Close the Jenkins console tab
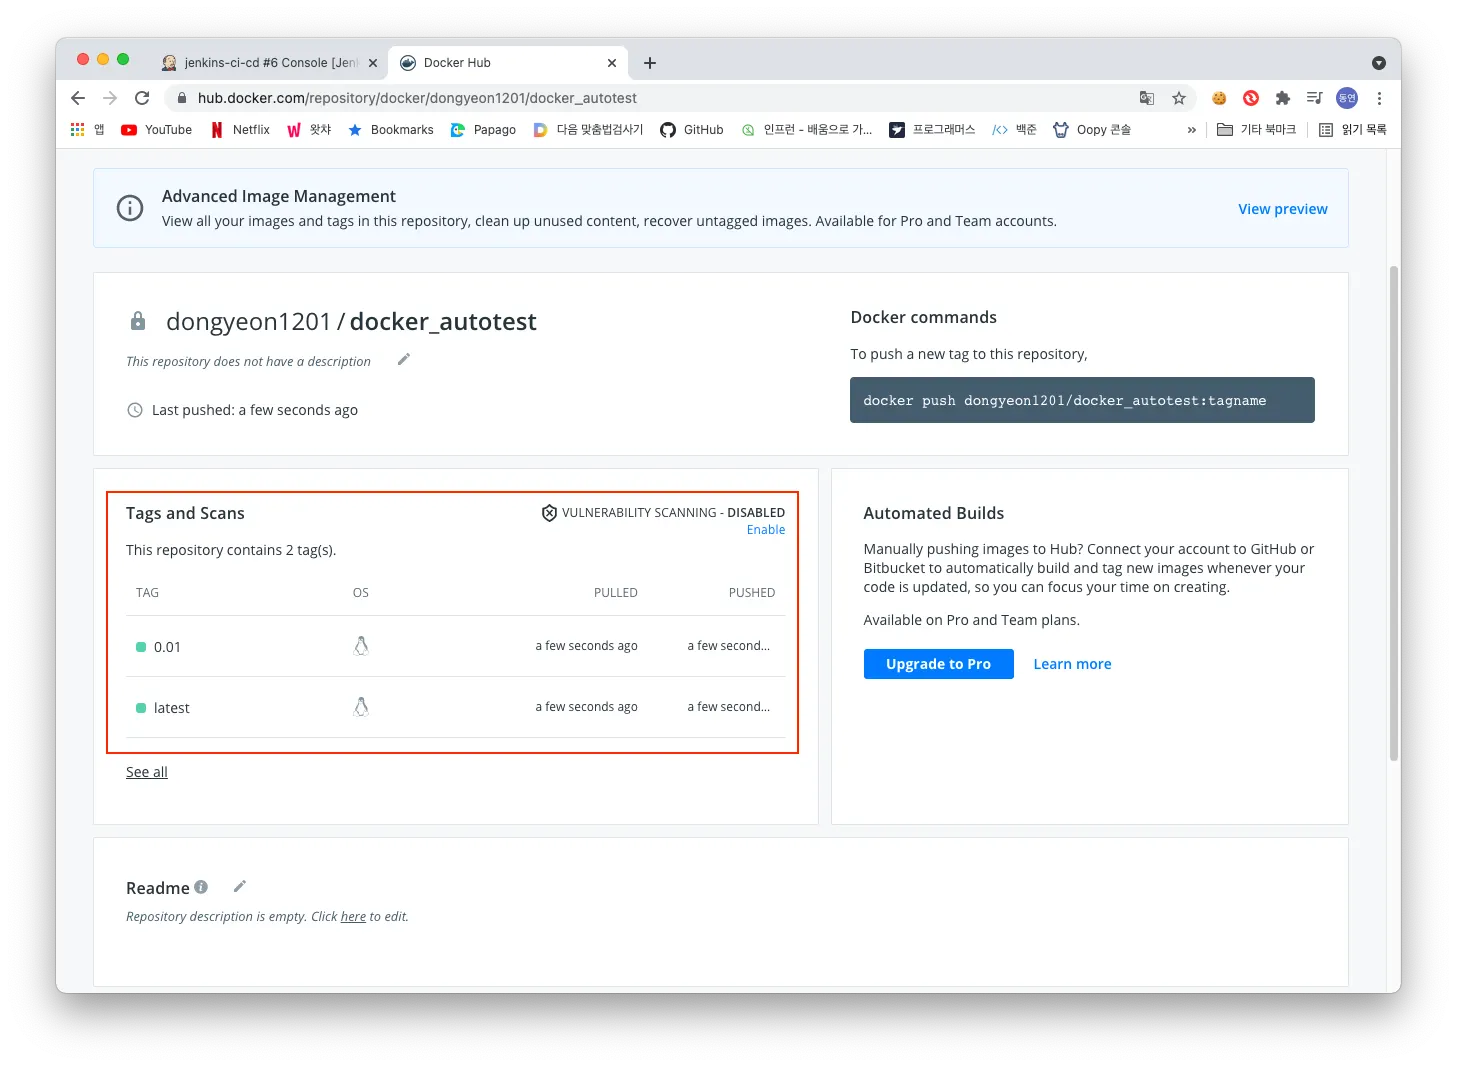Screen dimensions: 1457x1067 pos(373,63)
